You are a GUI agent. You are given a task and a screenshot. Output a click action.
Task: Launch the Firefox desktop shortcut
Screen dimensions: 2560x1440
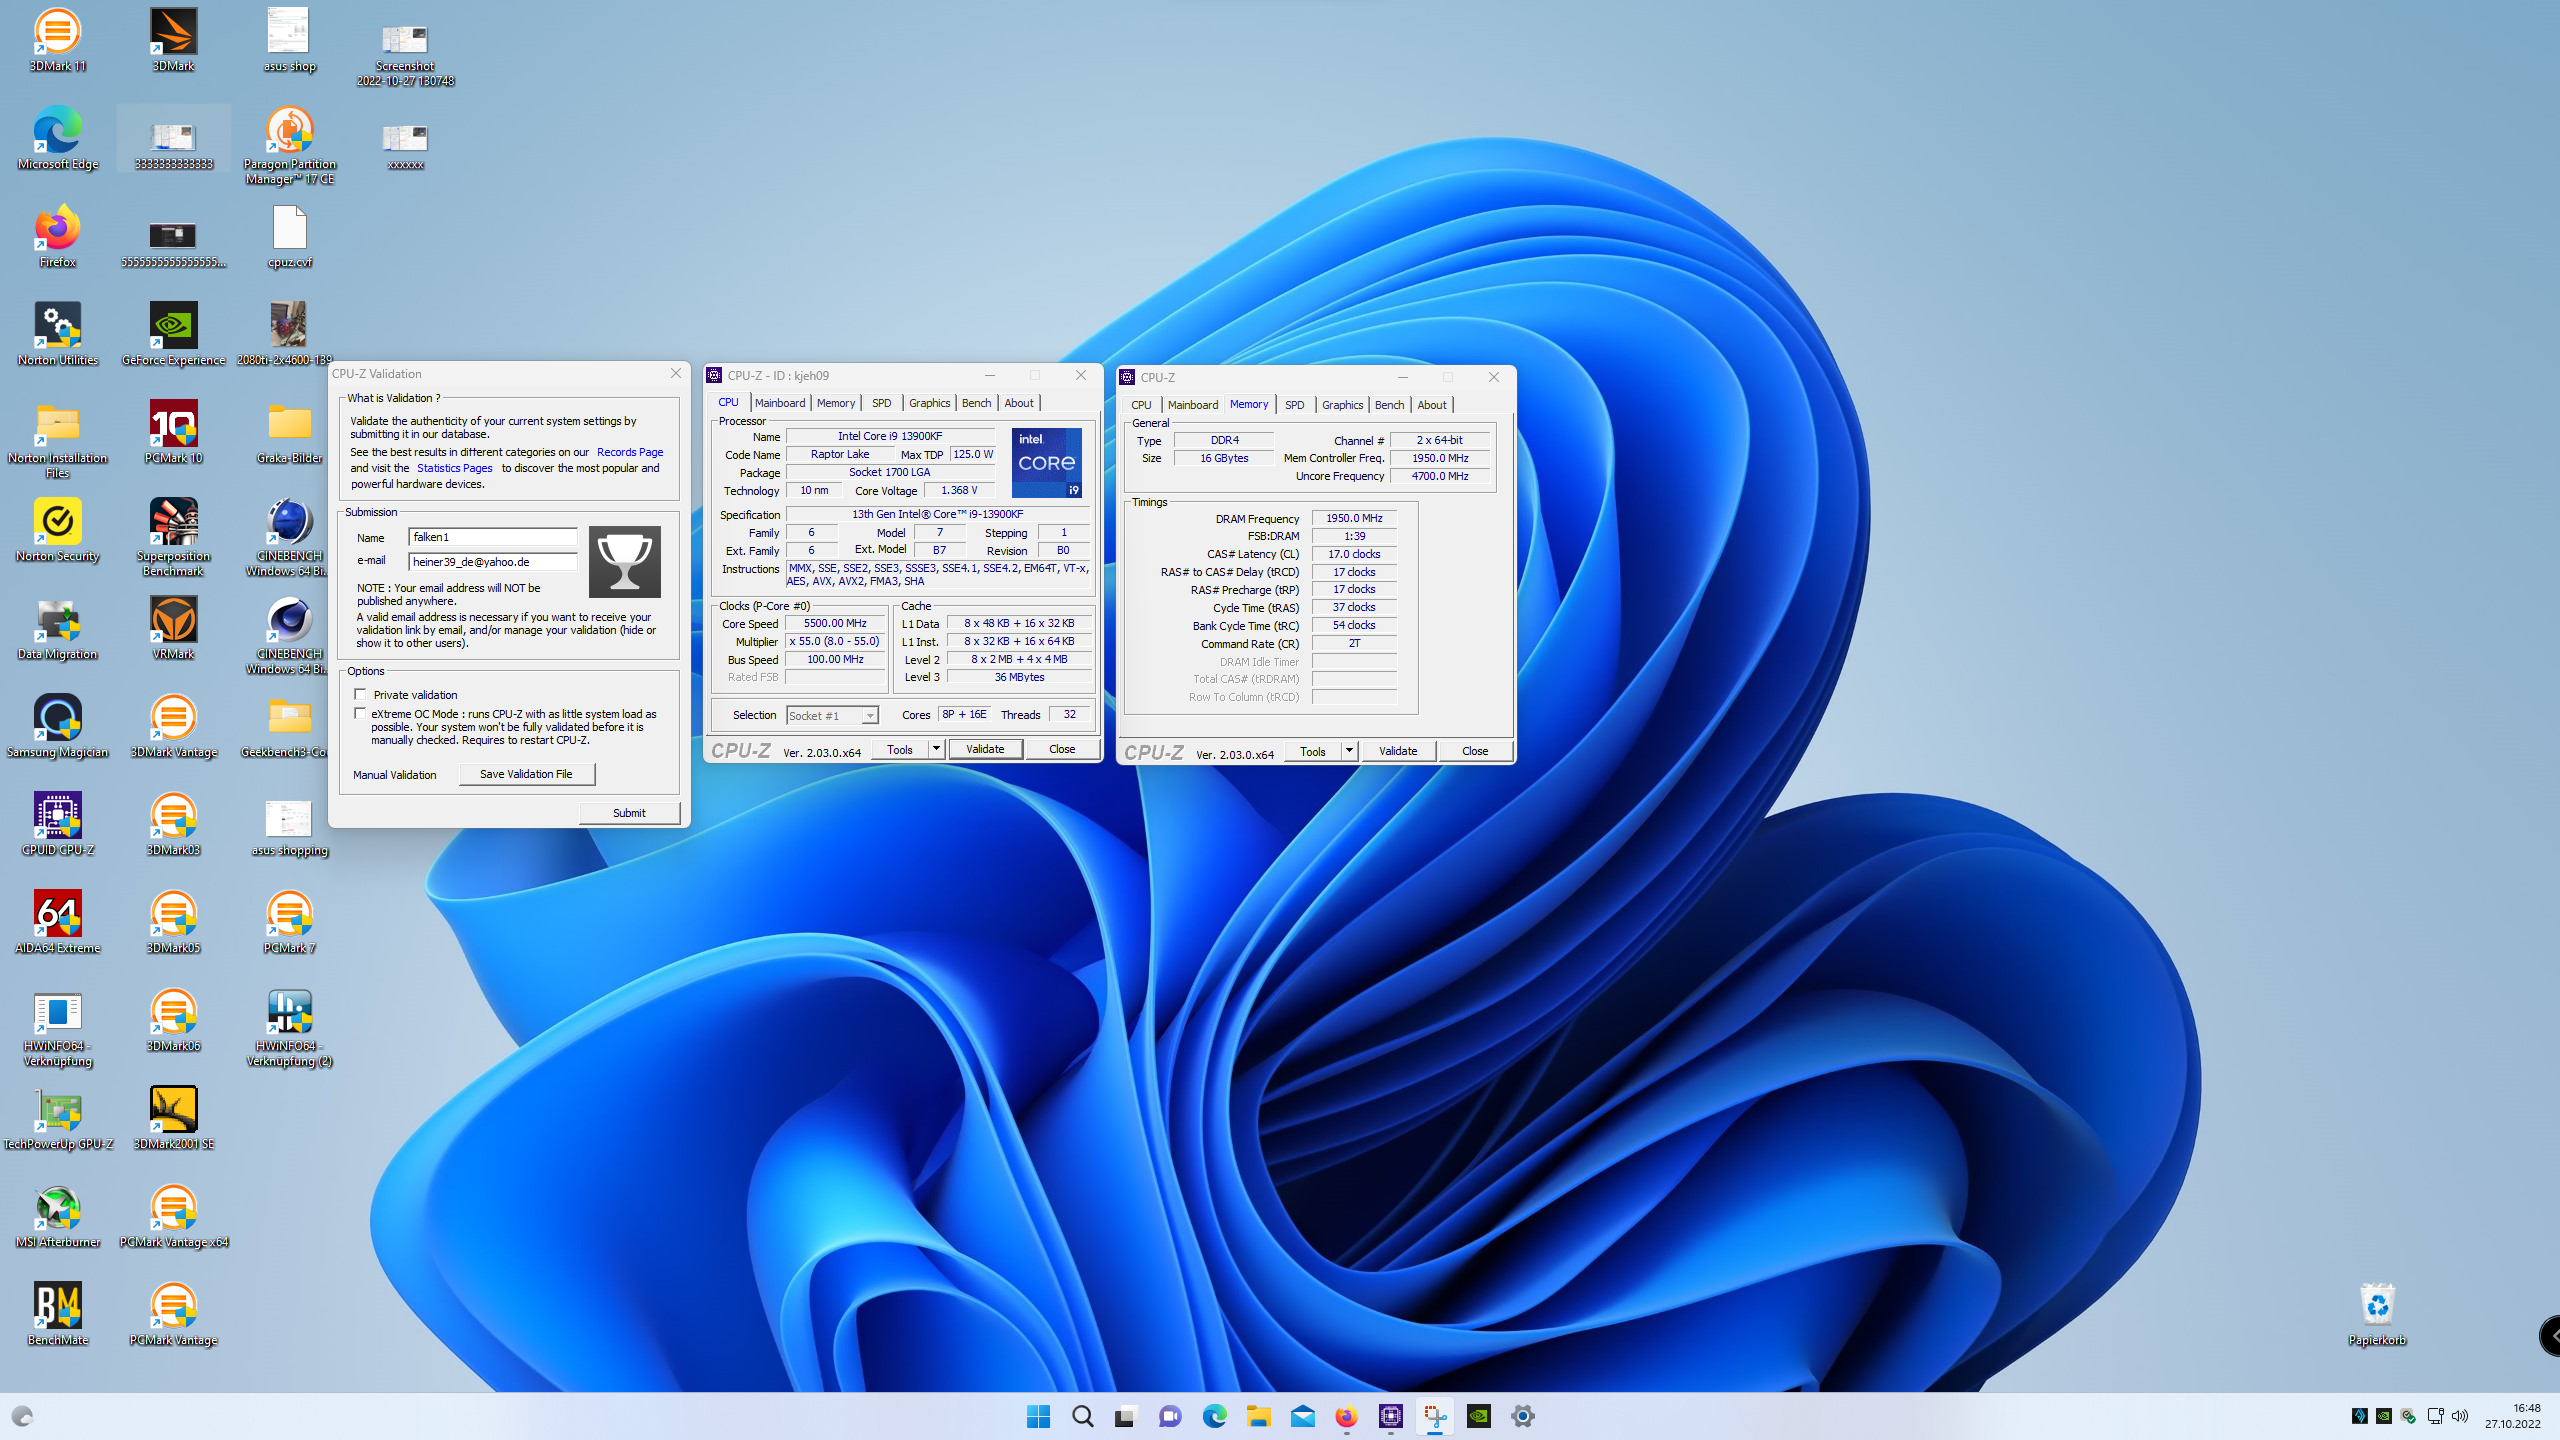click(57, 236)
